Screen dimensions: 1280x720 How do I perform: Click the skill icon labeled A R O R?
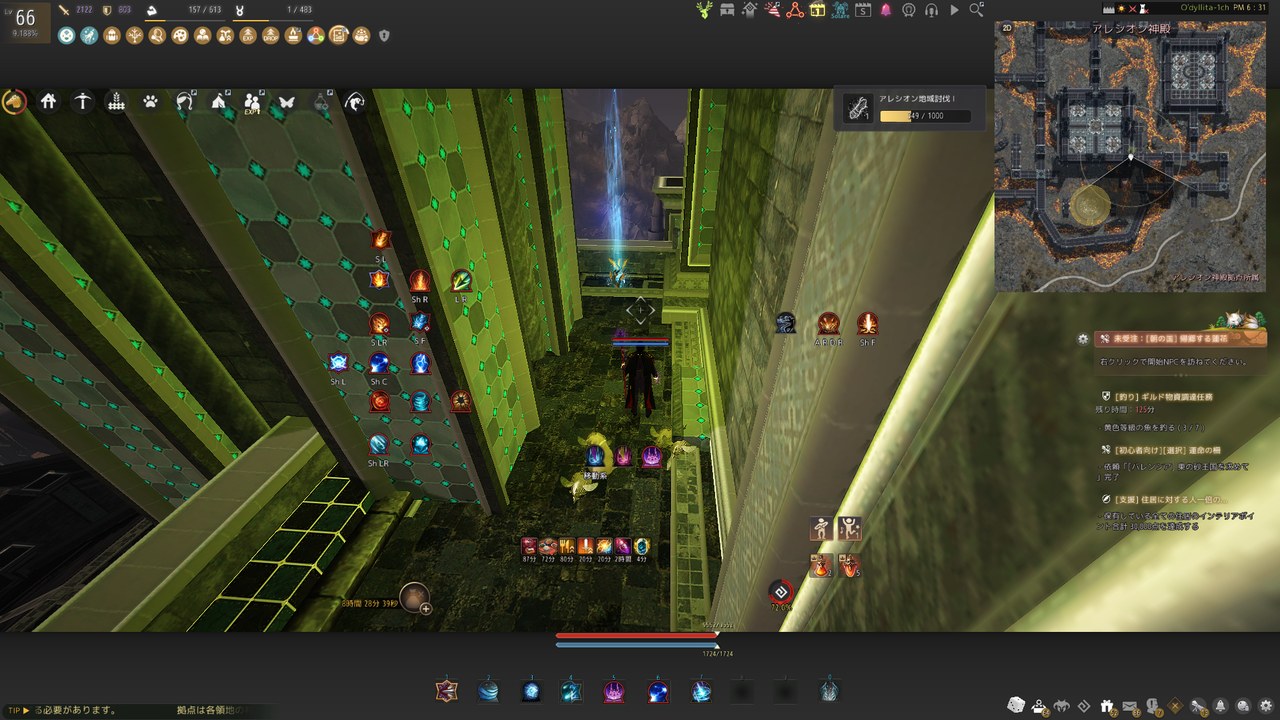click(828, 323)
